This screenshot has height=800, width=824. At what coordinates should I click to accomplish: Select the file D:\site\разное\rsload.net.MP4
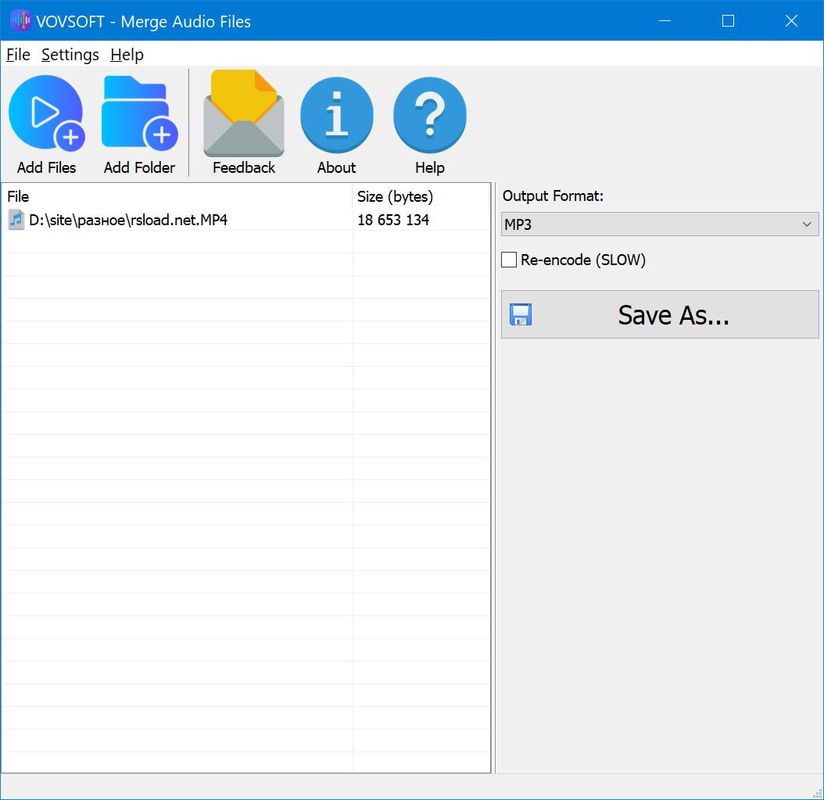[x=128, y=220]
